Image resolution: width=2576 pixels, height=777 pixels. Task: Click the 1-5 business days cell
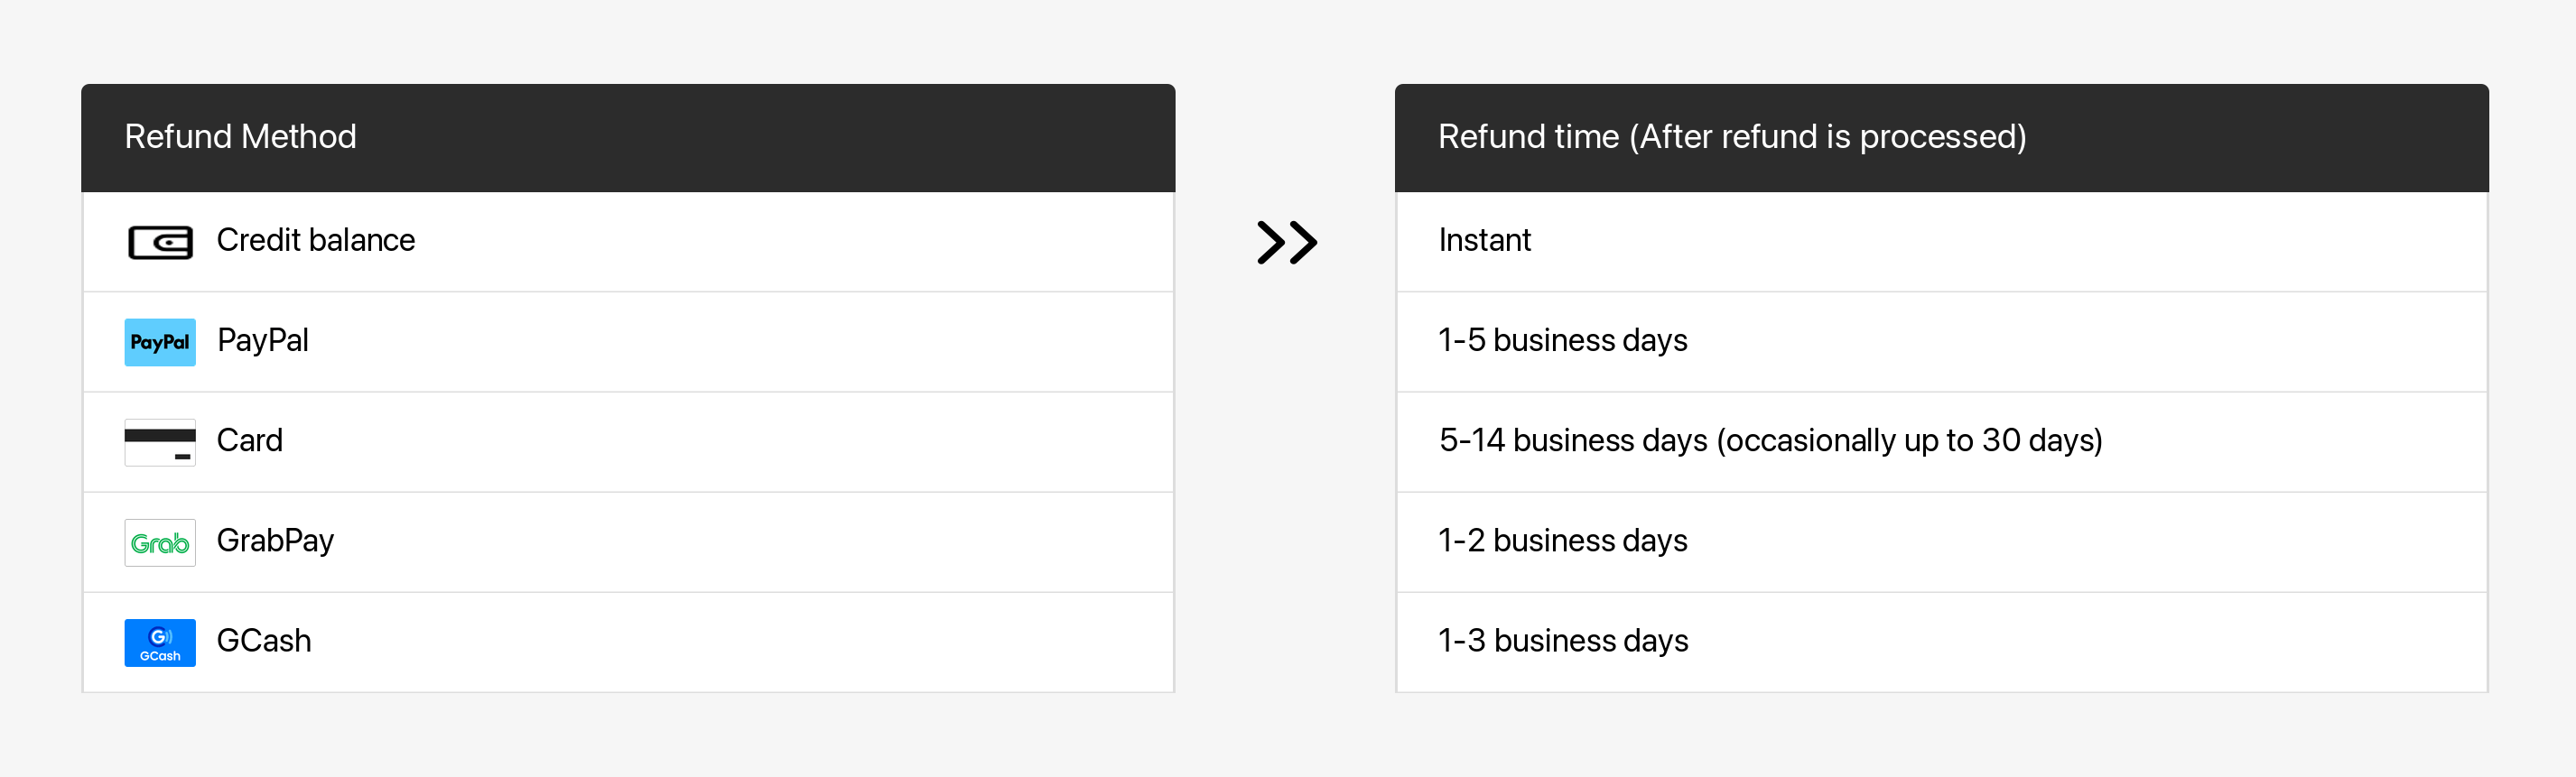point(1562,341)
